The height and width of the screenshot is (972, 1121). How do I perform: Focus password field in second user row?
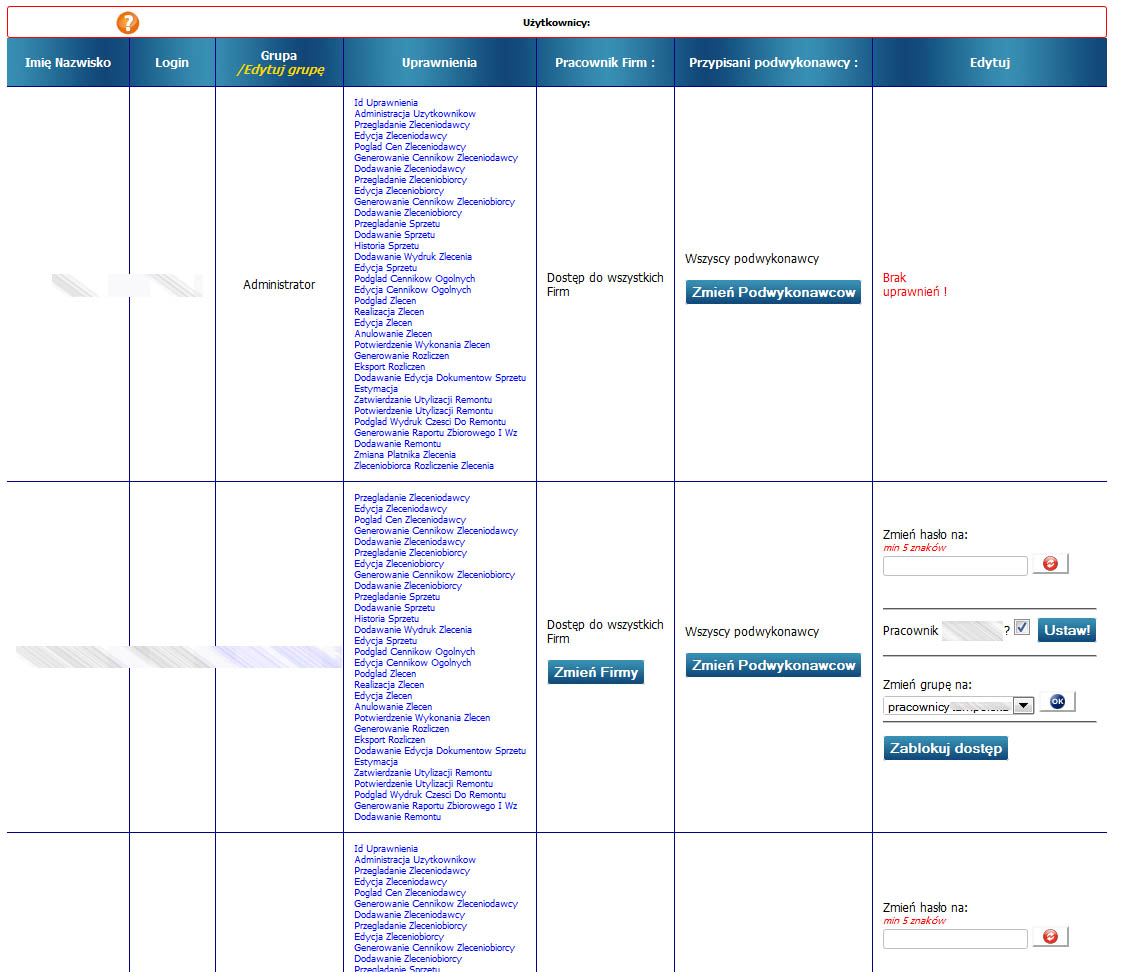[955, 566]
